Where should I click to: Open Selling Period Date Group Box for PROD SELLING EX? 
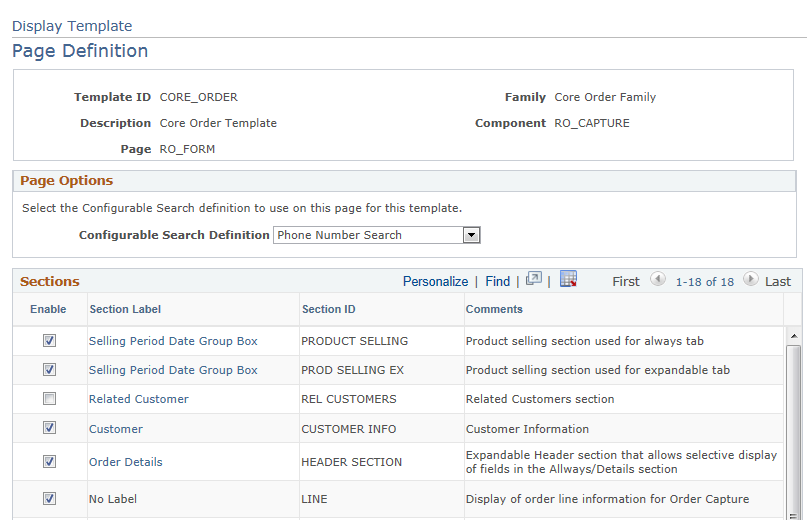[x=173, y=370]
